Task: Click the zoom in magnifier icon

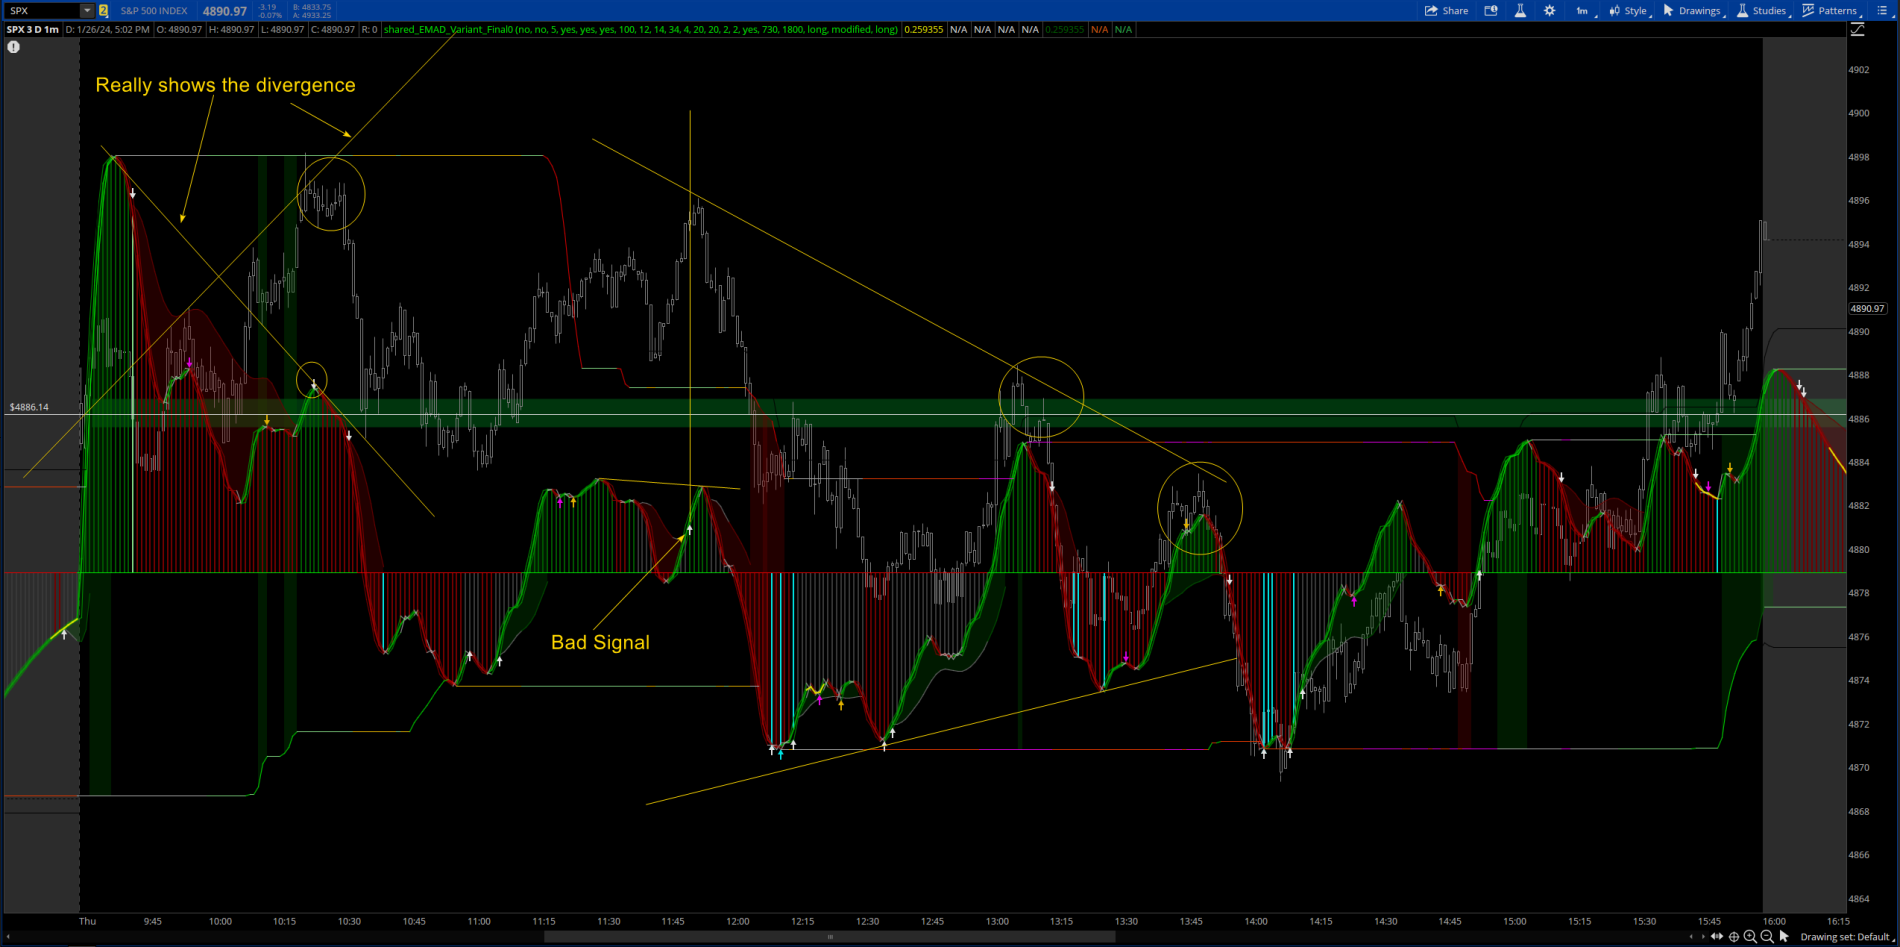Action: pyautogui.click(x=1750, y=937)
